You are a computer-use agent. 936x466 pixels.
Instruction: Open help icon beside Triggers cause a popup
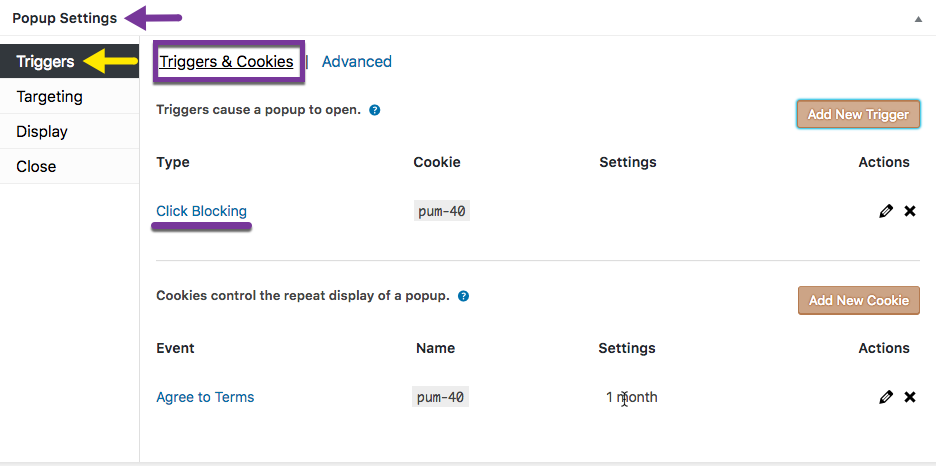[x=375, y=110]
